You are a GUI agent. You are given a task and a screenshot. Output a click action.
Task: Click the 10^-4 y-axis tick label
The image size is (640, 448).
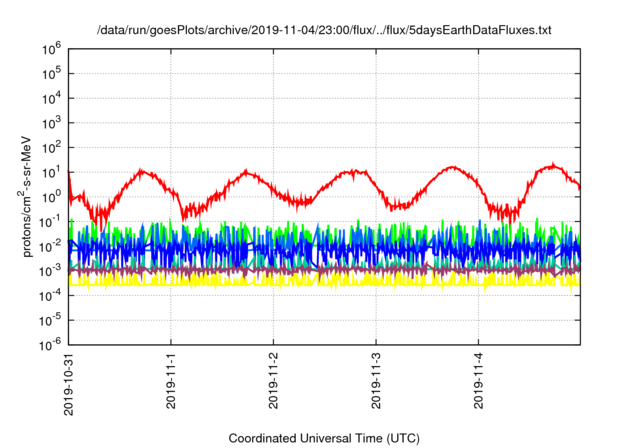[51, 296]
